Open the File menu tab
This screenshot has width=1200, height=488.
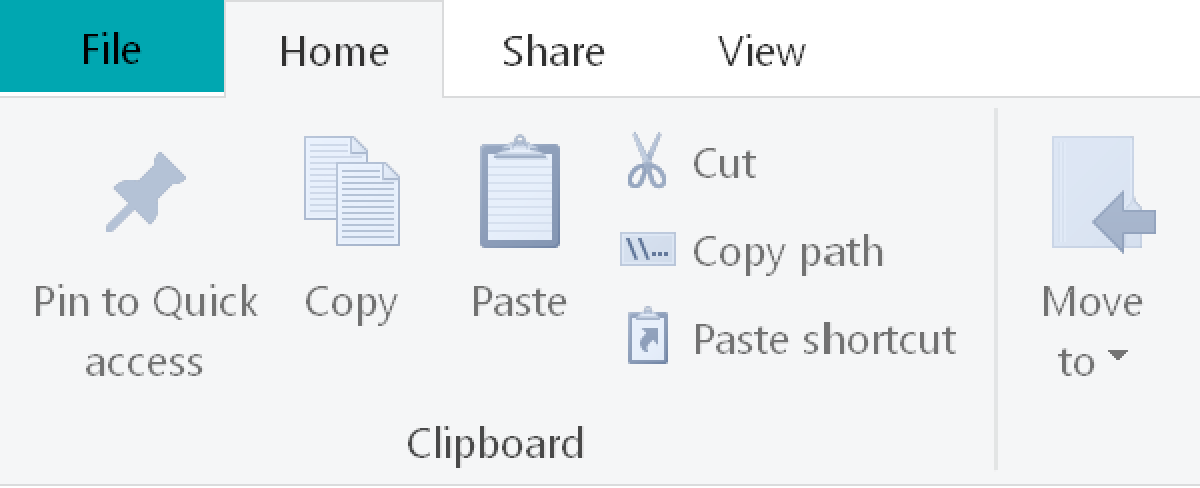coord(111,48)
